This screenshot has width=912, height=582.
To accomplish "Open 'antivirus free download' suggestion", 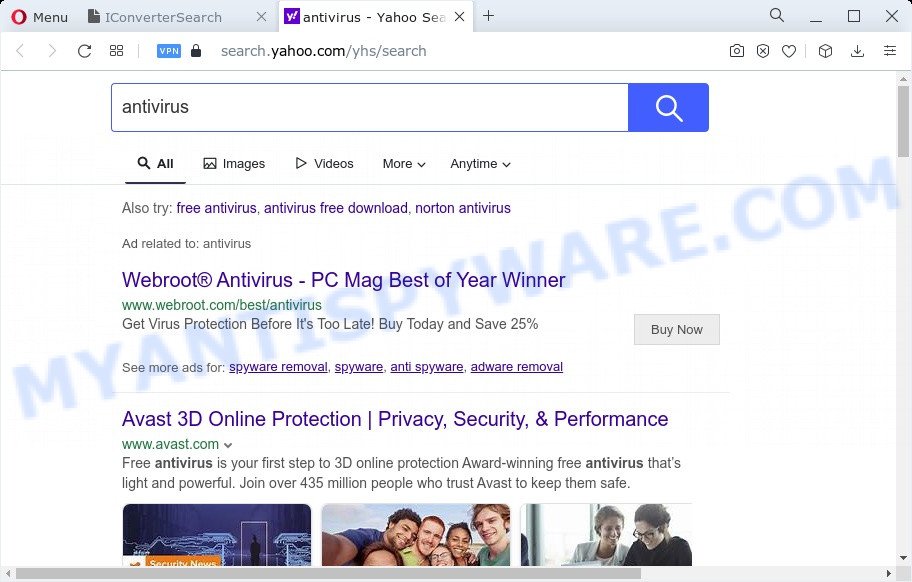I will tap(336, 208).
